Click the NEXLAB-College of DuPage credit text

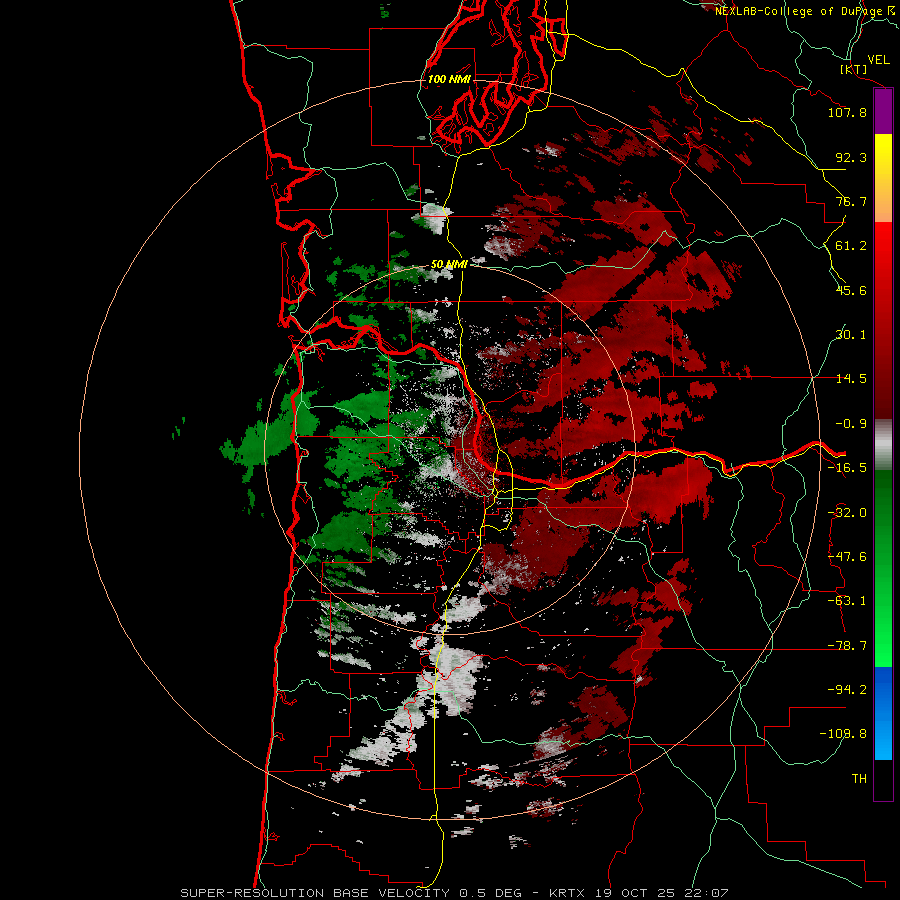(x=805, y=11)
